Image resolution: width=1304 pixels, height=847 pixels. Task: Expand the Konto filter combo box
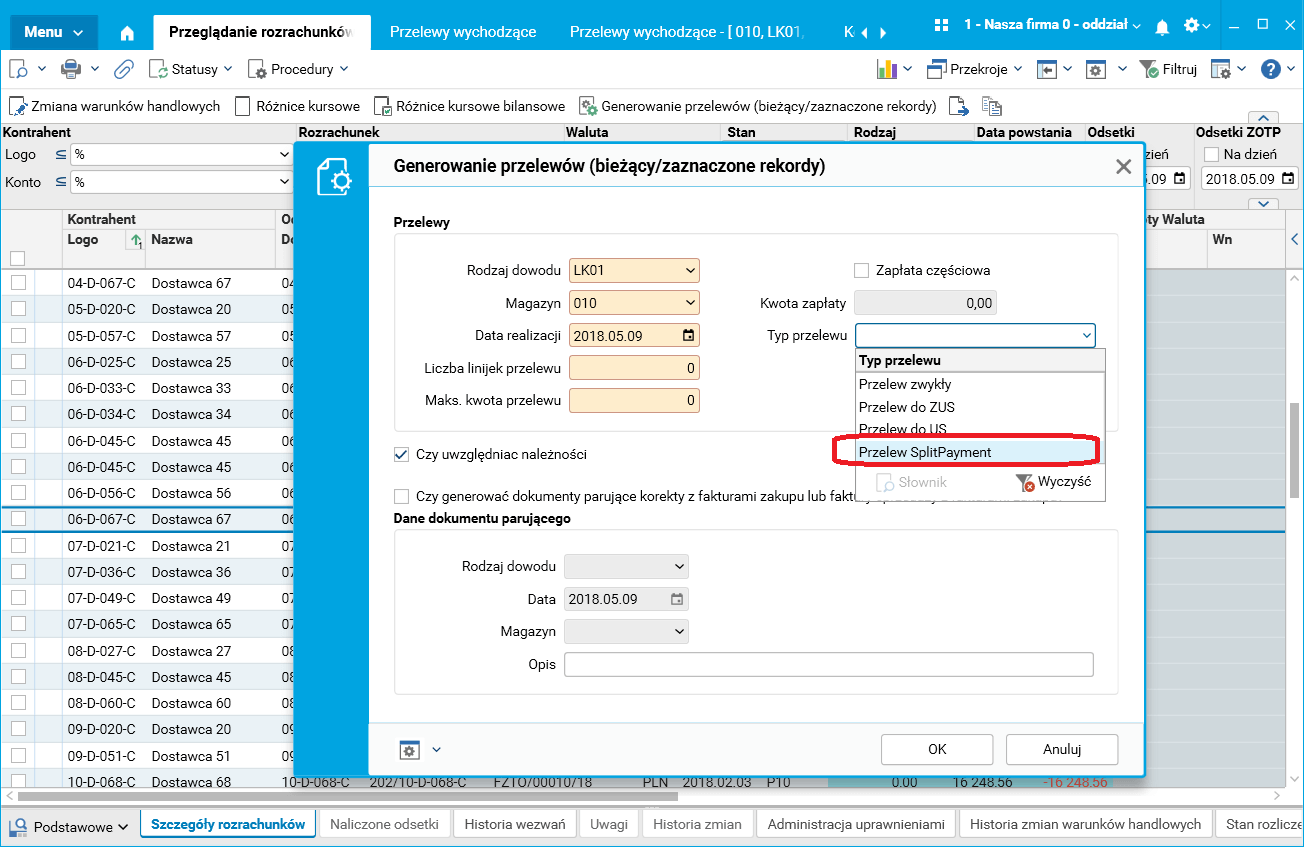[282, 182]
